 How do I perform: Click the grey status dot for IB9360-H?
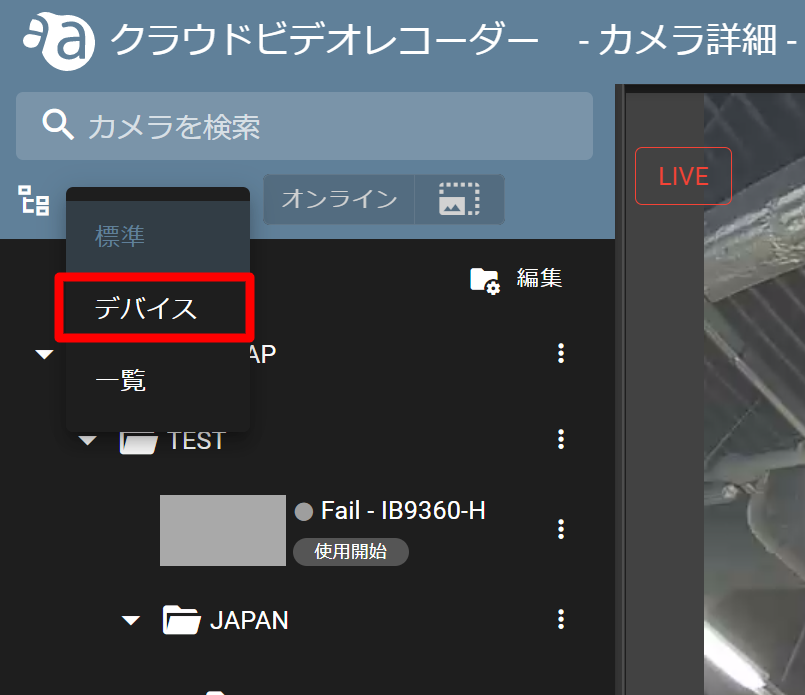coord(303,511)
